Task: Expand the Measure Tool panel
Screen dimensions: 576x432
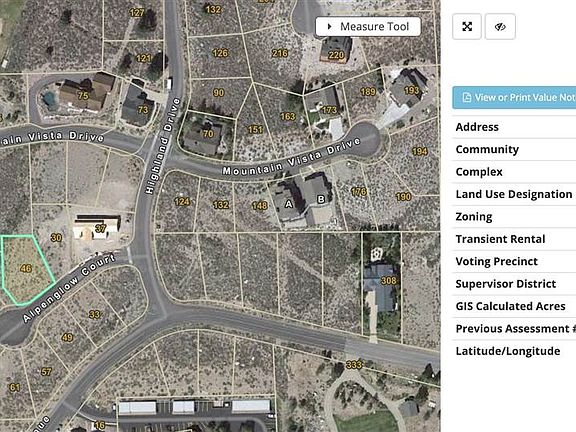Action: (x=368, y=26)
